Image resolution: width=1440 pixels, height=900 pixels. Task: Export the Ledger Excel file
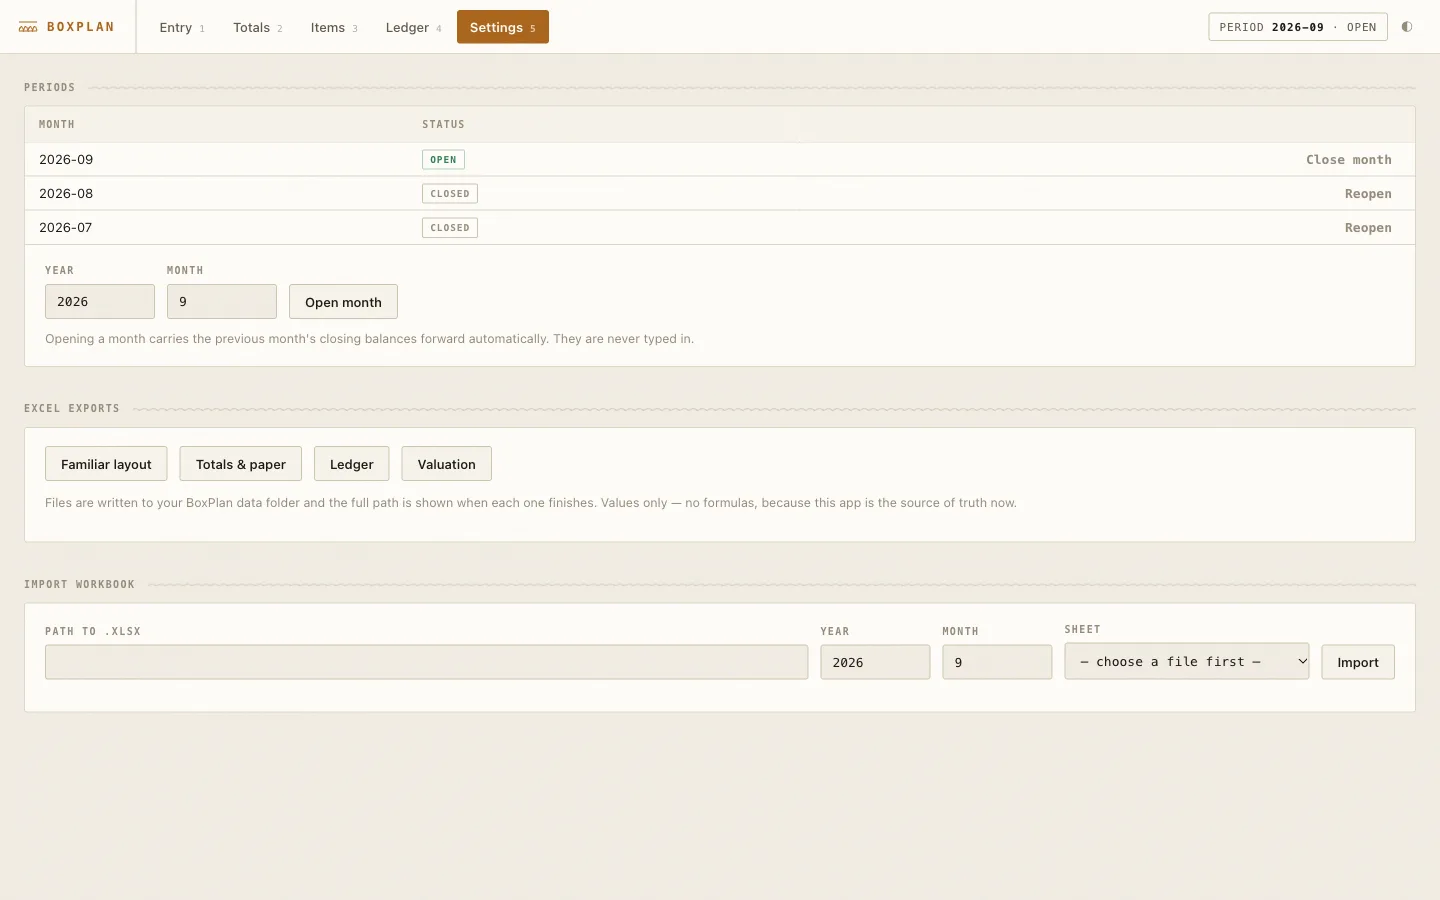pyautogui.click(x=352, y=464)
